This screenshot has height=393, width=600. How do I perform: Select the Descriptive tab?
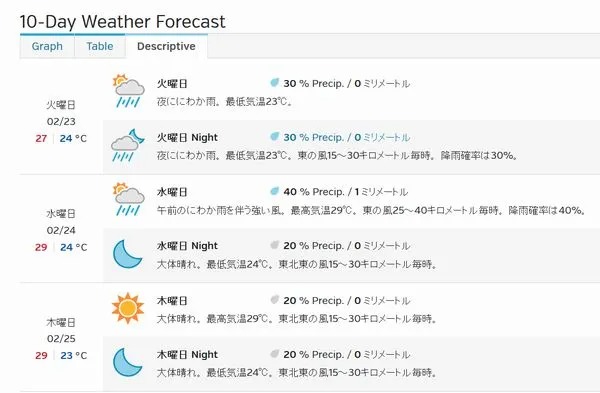(x=166, y=46)
